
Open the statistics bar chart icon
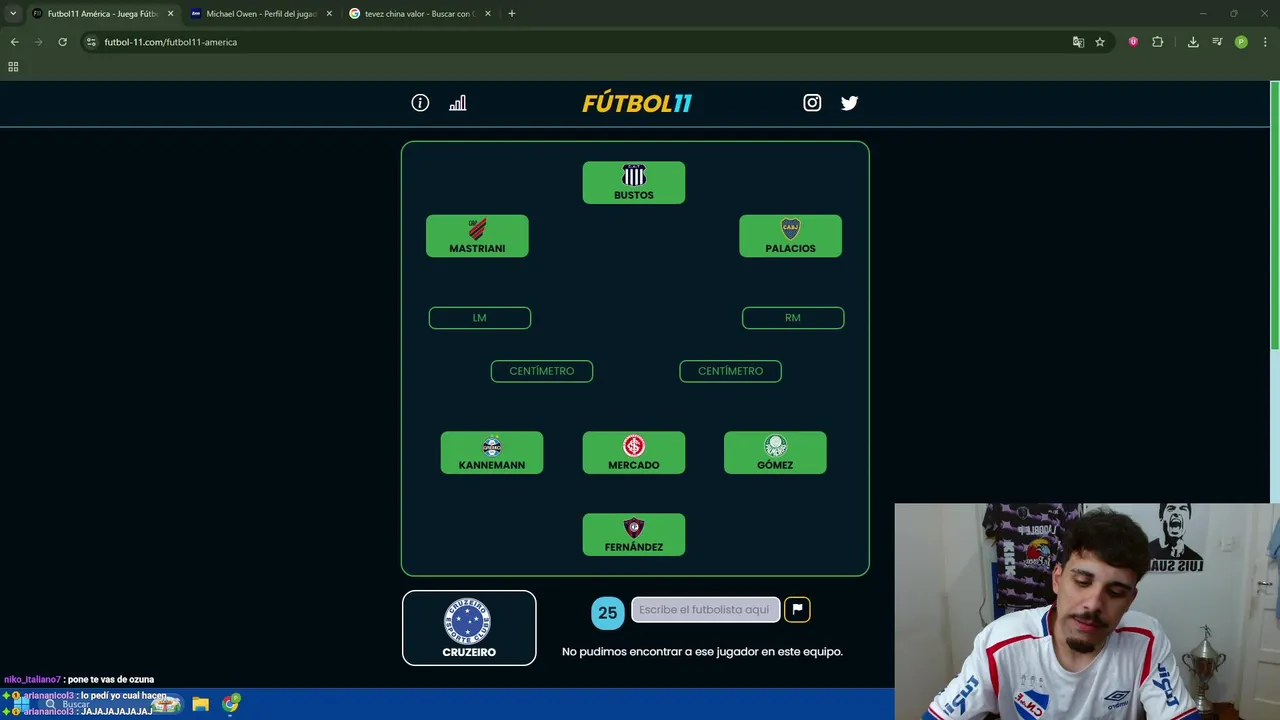(x=458, y=103)
